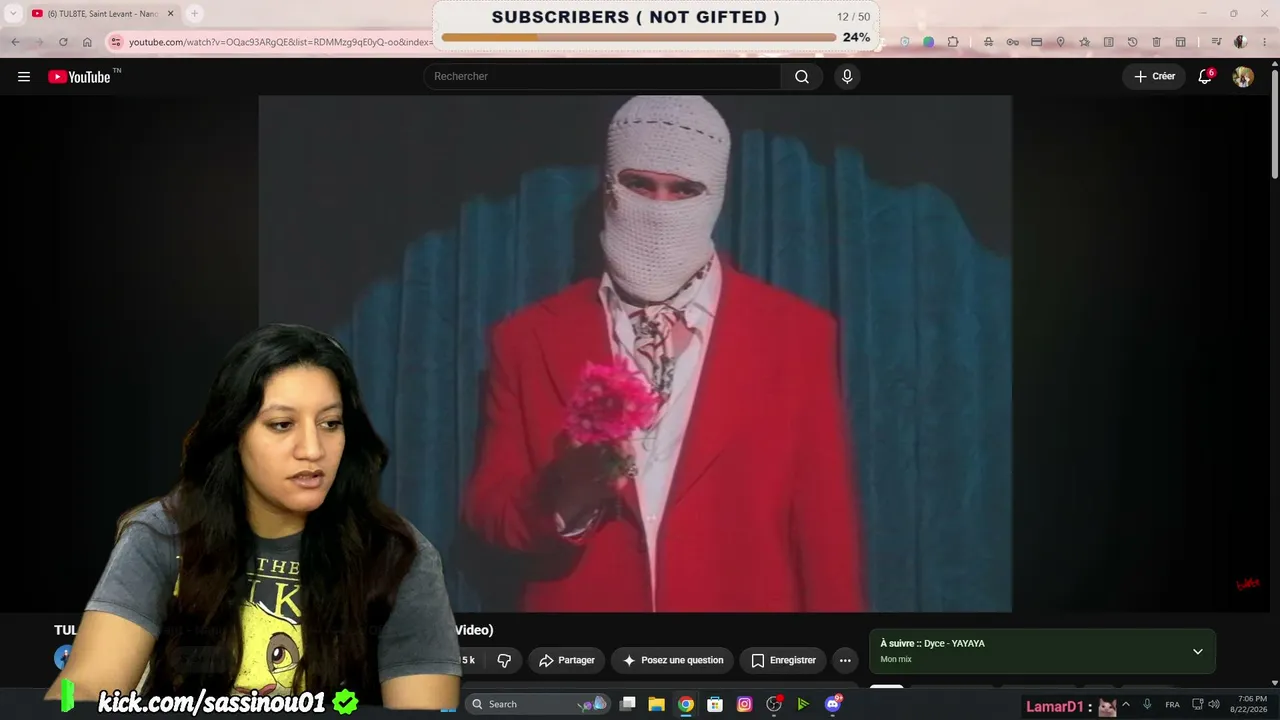Open File Explorer from the taskbar

click(x=656, y=704)
